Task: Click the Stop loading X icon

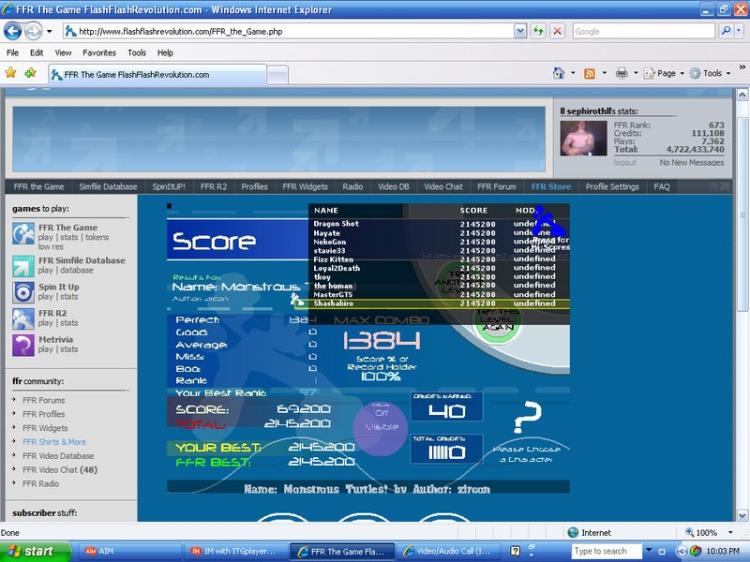Action: pos(557,31)
